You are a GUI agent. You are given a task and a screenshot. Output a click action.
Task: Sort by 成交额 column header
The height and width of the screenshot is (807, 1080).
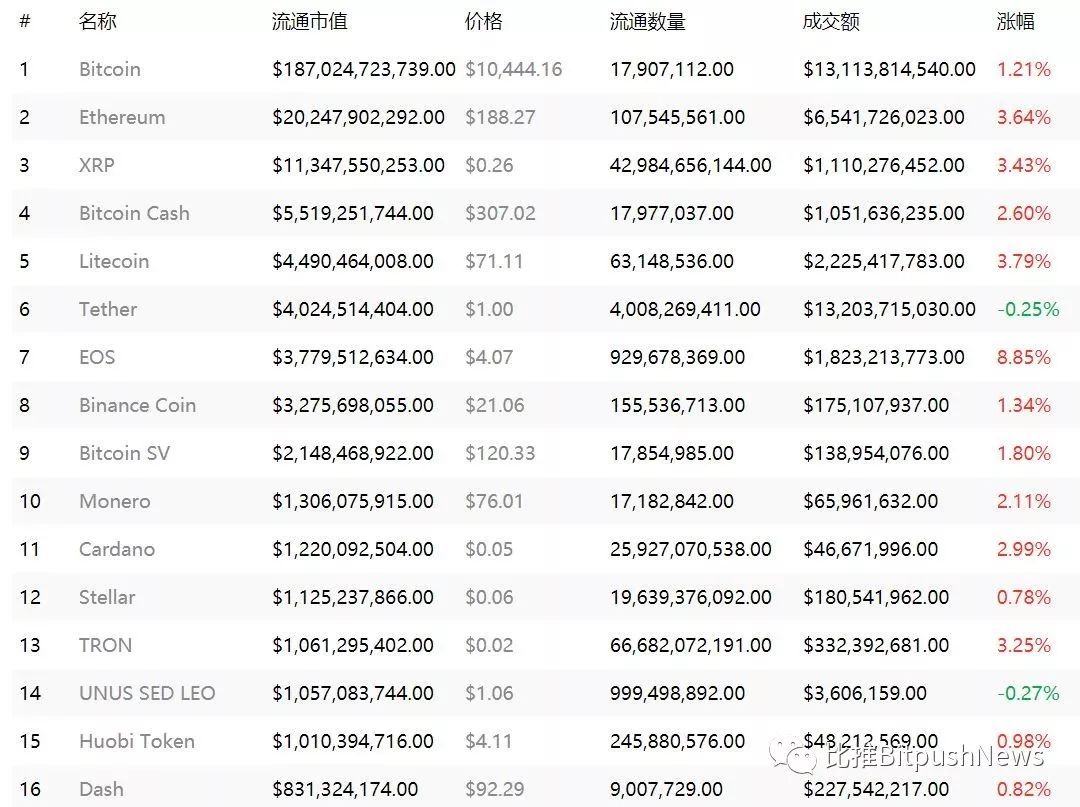[x=831, y=21]
